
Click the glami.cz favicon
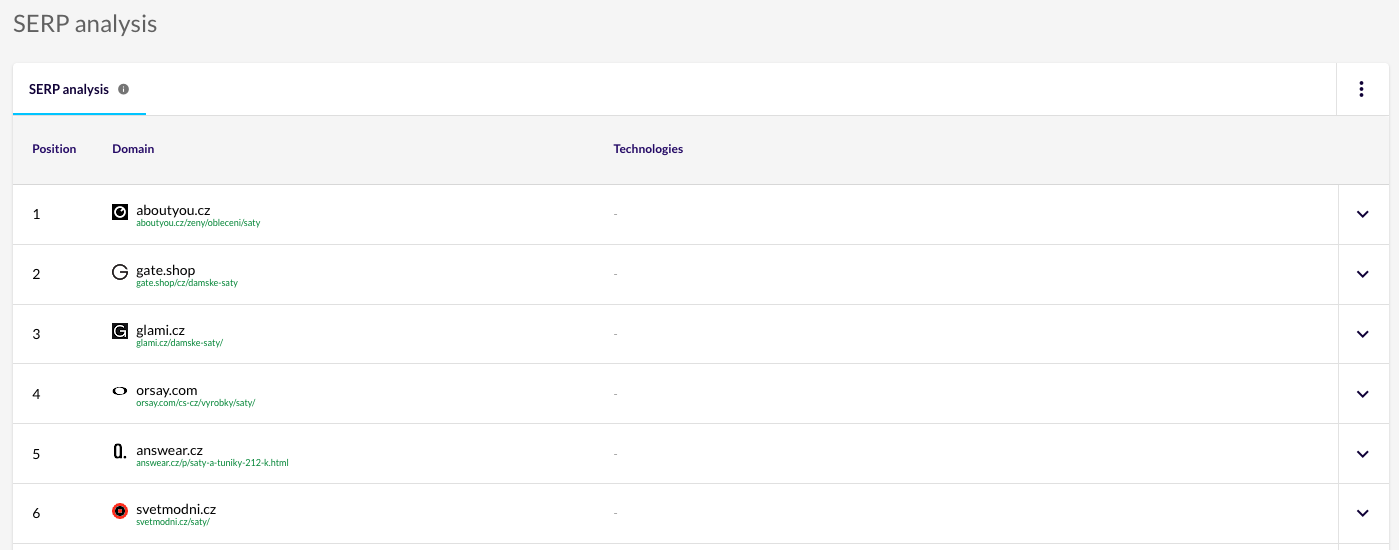[x=120, y=332]
